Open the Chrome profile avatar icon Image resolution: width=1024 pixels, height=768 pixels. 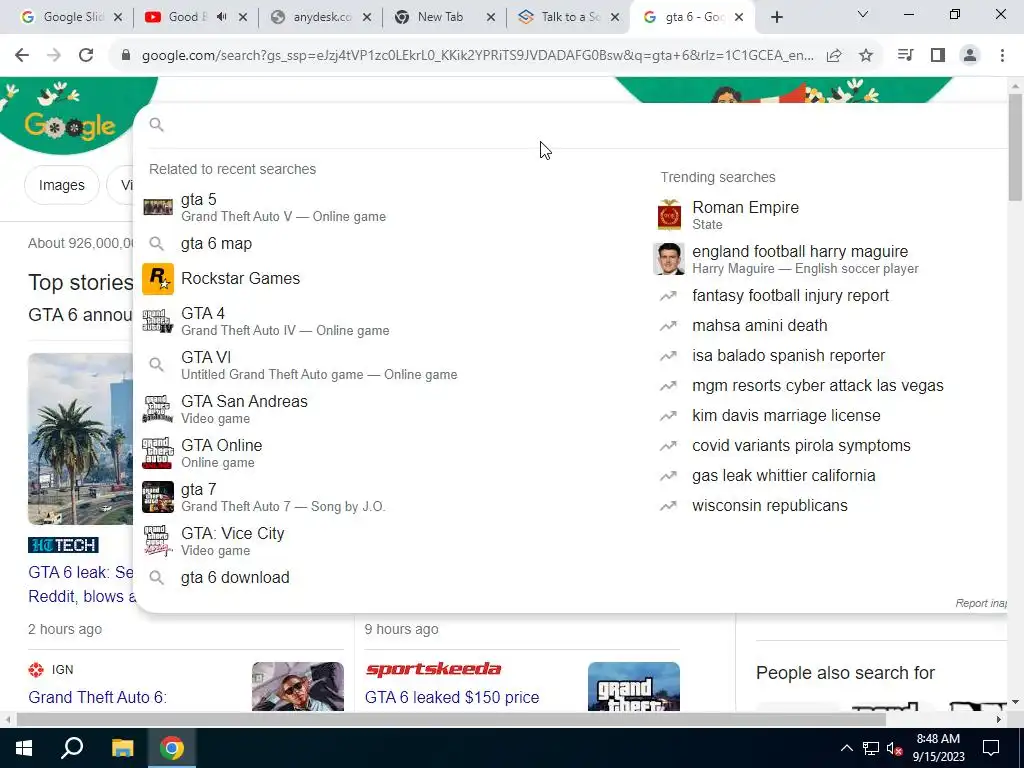[x=970, y=56]
